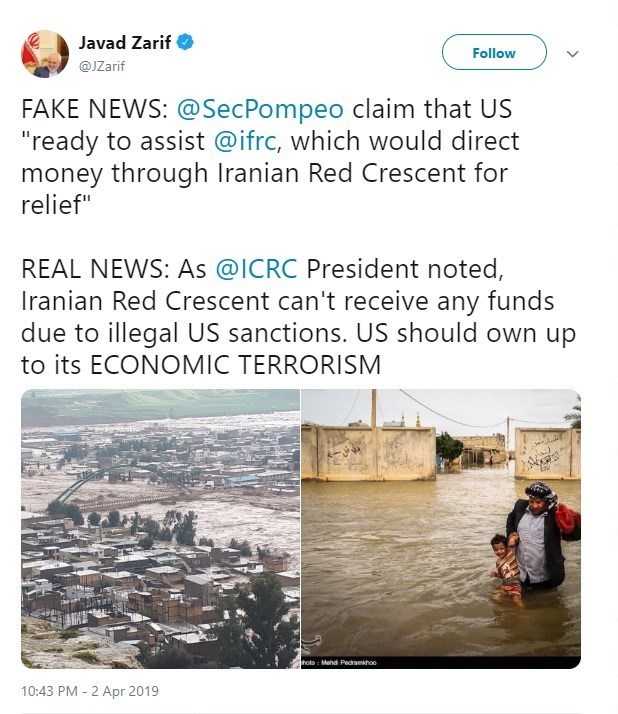
Task: Open the aerial flooded town photo
Action: pos(160,528)
